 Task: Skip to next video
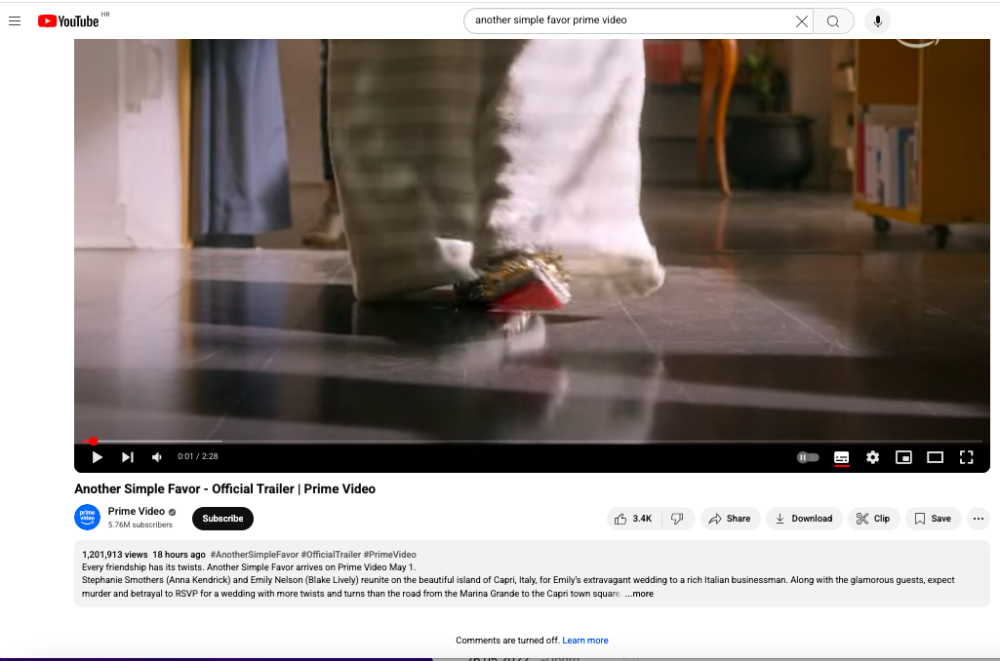pos(128,457)
